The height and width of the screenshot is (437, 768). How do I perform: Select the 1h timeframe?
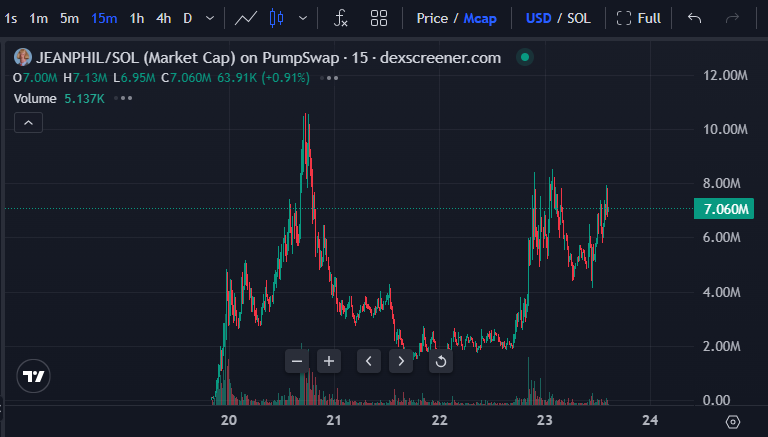137,19
